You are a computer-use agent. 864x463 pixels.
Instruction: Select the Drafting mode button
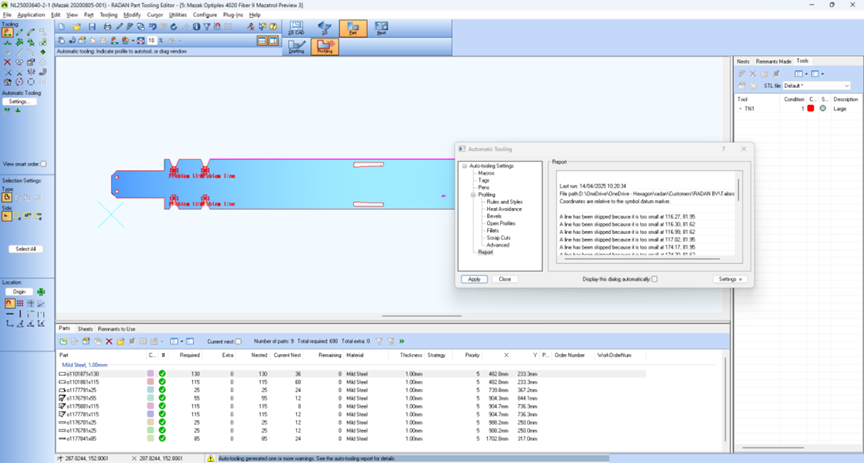coord(296,47)
